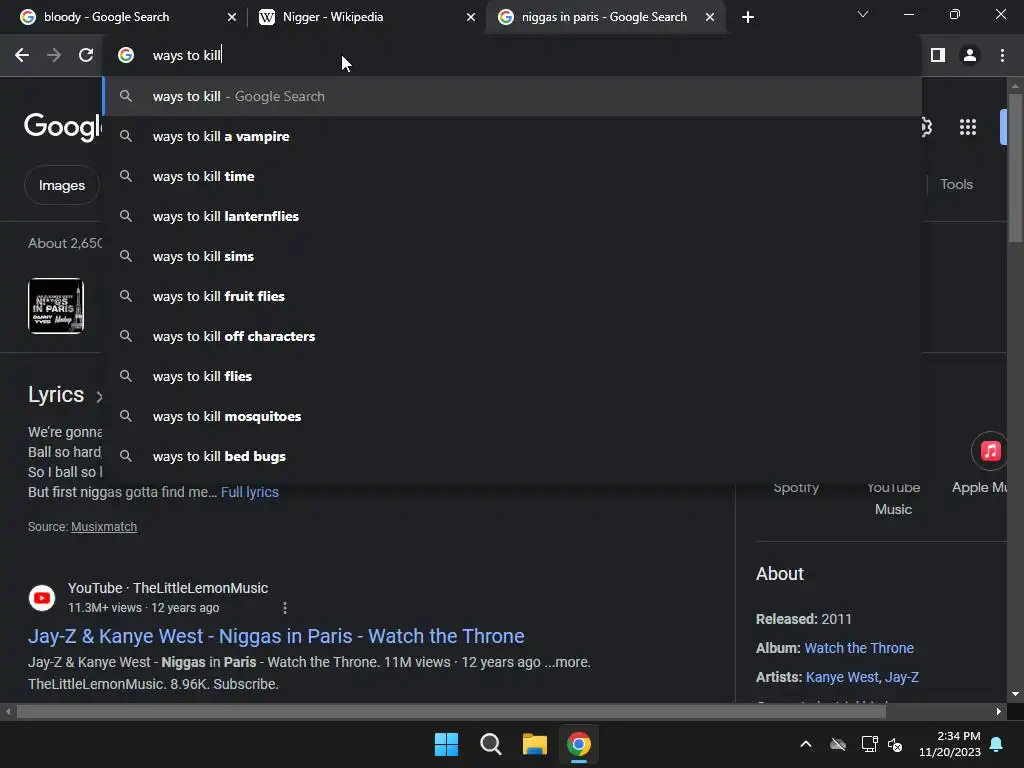Open the taskbar clock and date

pos(950,744)
